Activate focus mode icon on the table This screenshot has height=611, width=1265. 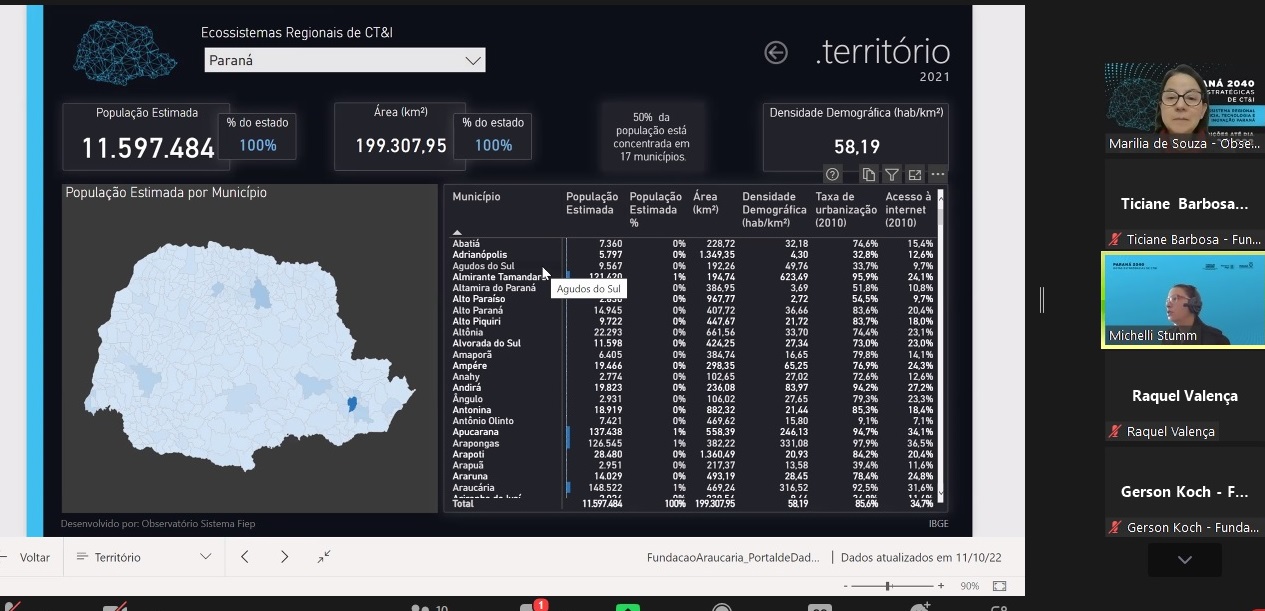pyautogui.click(x=914, y=174)
